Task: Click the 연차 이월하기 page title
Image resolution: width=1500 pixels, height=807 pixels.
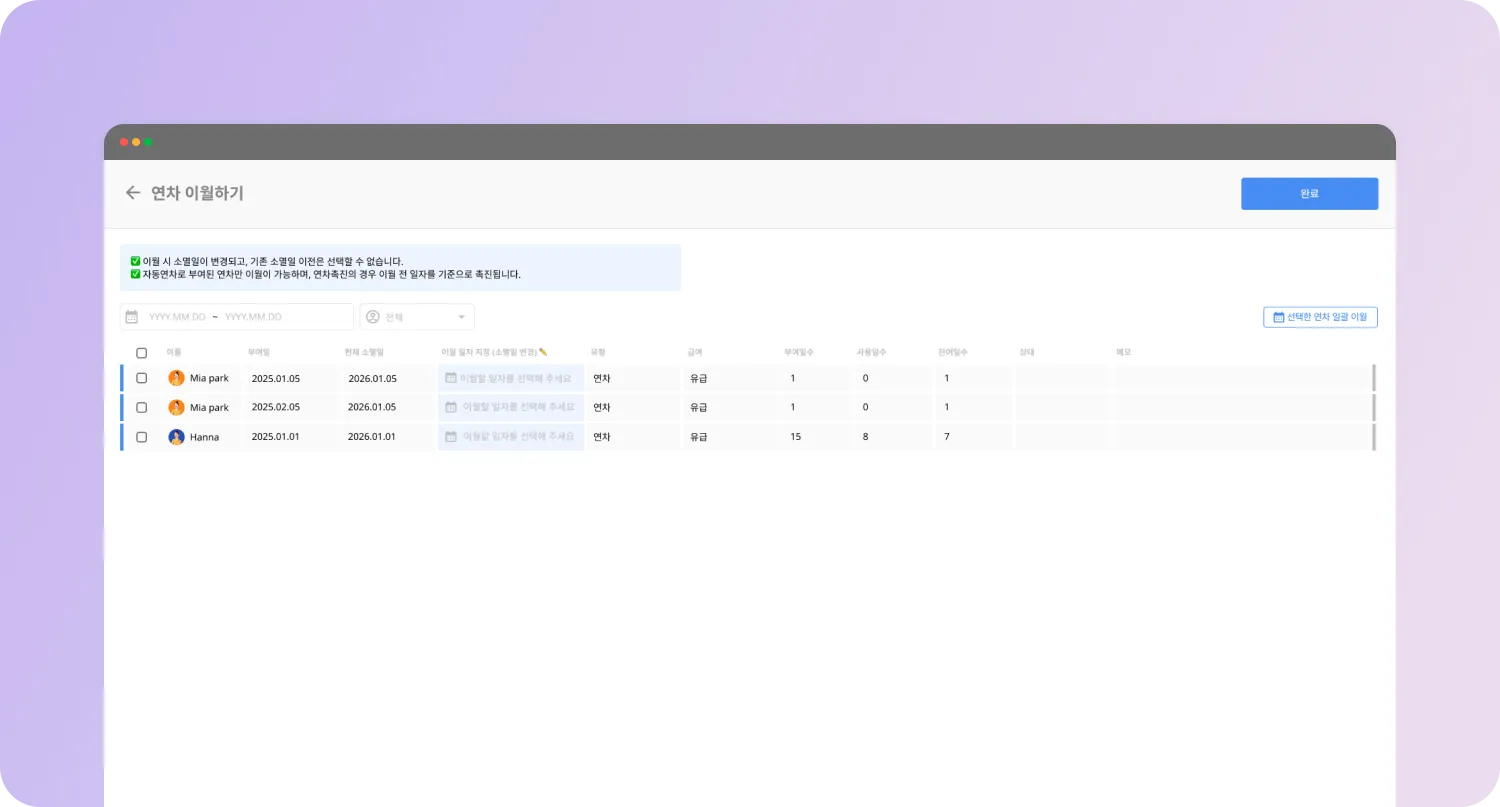Action: pyautogui.click(x=197, y=193)
